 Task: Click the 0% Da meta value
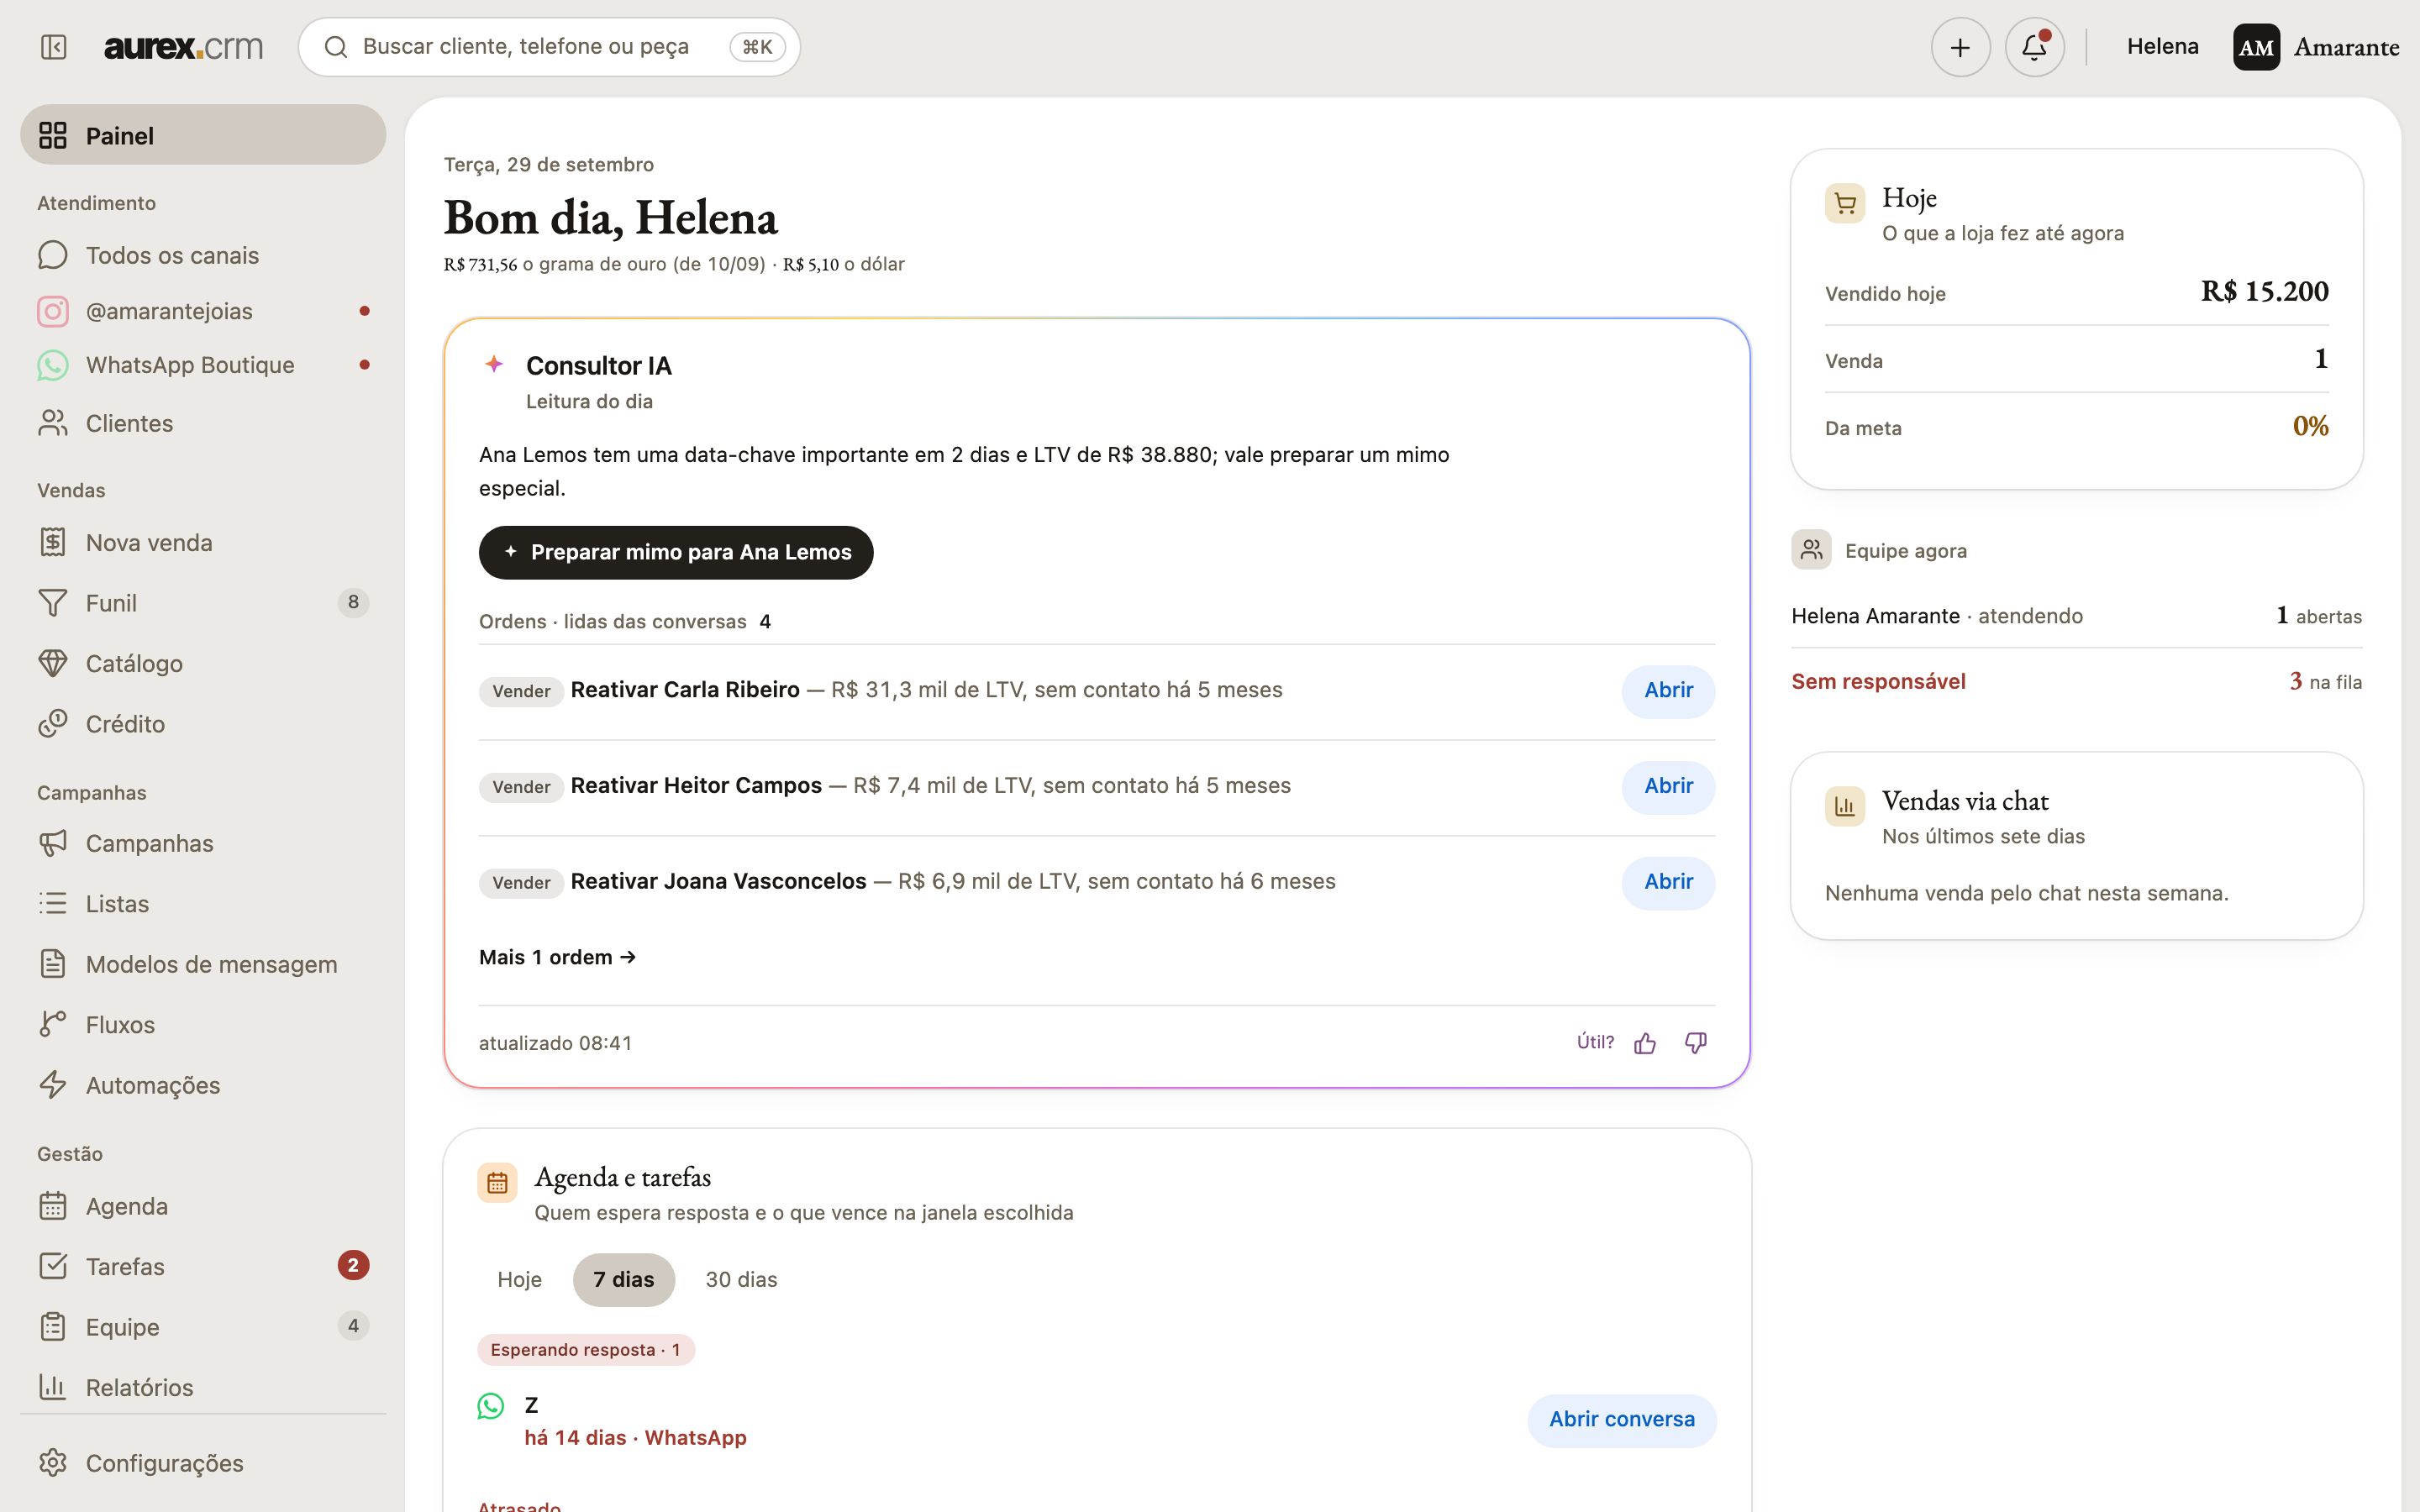[x=2310, y=426]
